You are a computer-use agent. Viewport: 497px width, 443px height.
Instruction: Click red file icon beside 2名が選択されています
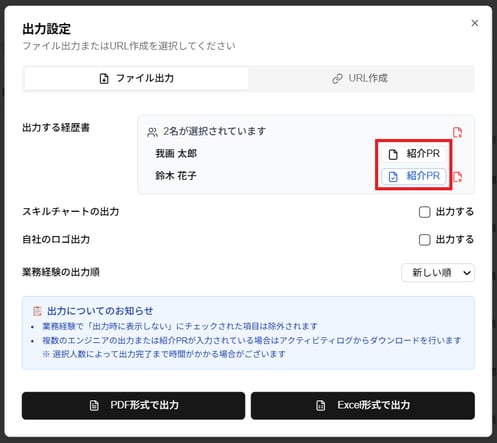pyautogui.click(x=458, y=132)
